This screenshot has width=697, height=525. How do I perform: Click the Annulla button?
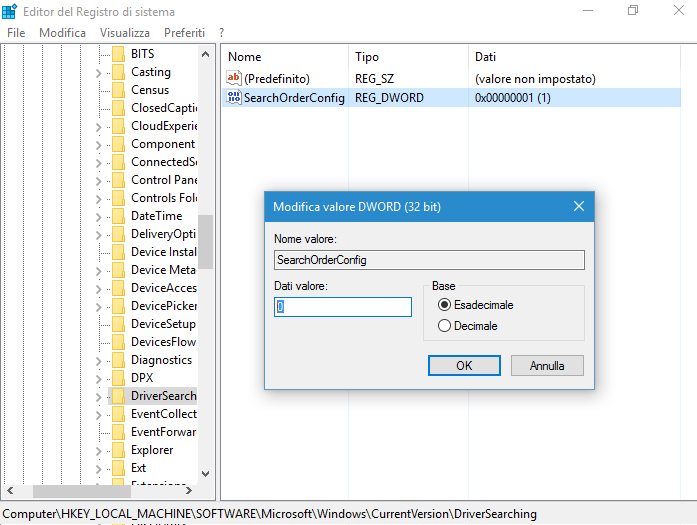tap(547, 366)
